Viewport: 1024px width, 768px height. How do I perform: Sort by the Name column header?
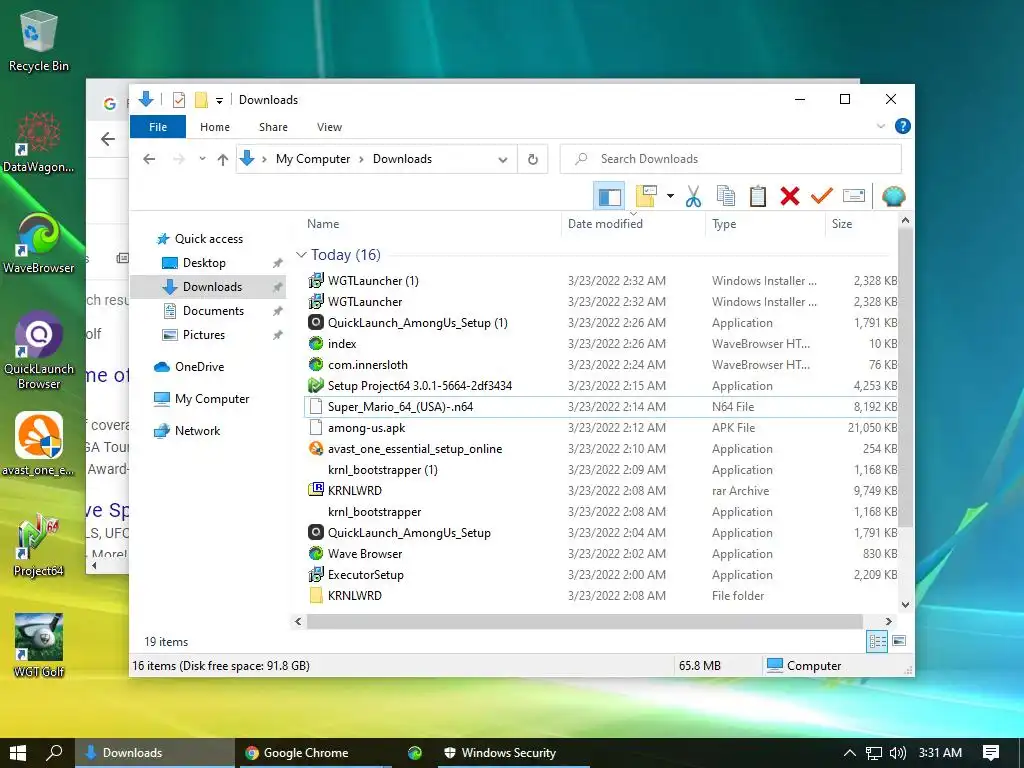323,223
